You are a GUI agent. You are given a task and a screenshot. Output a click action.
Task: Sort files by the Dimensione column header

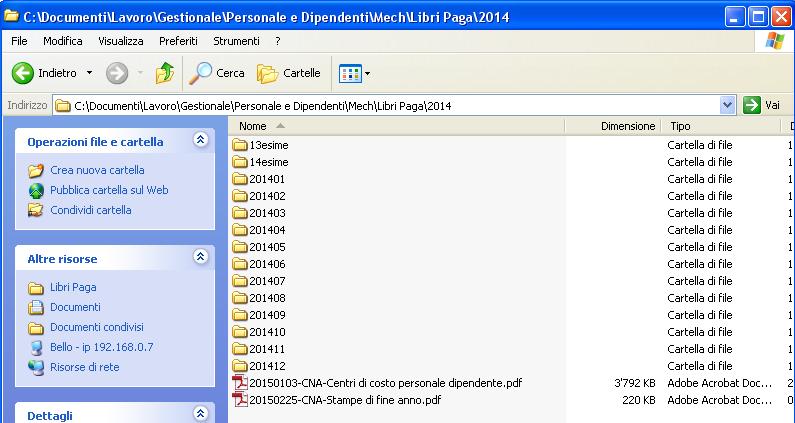coord(627,126)
